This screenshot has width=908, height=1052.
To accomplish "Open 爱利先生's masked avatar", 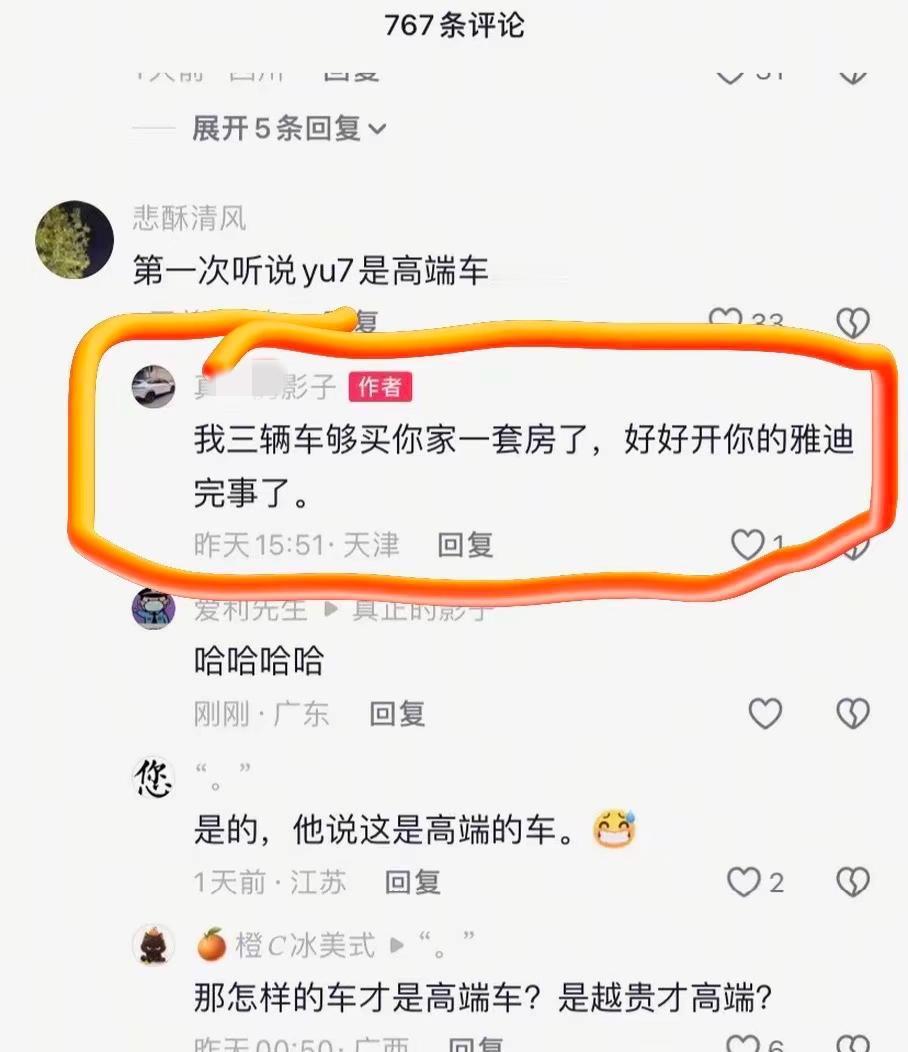I will [x=154, y=608].
